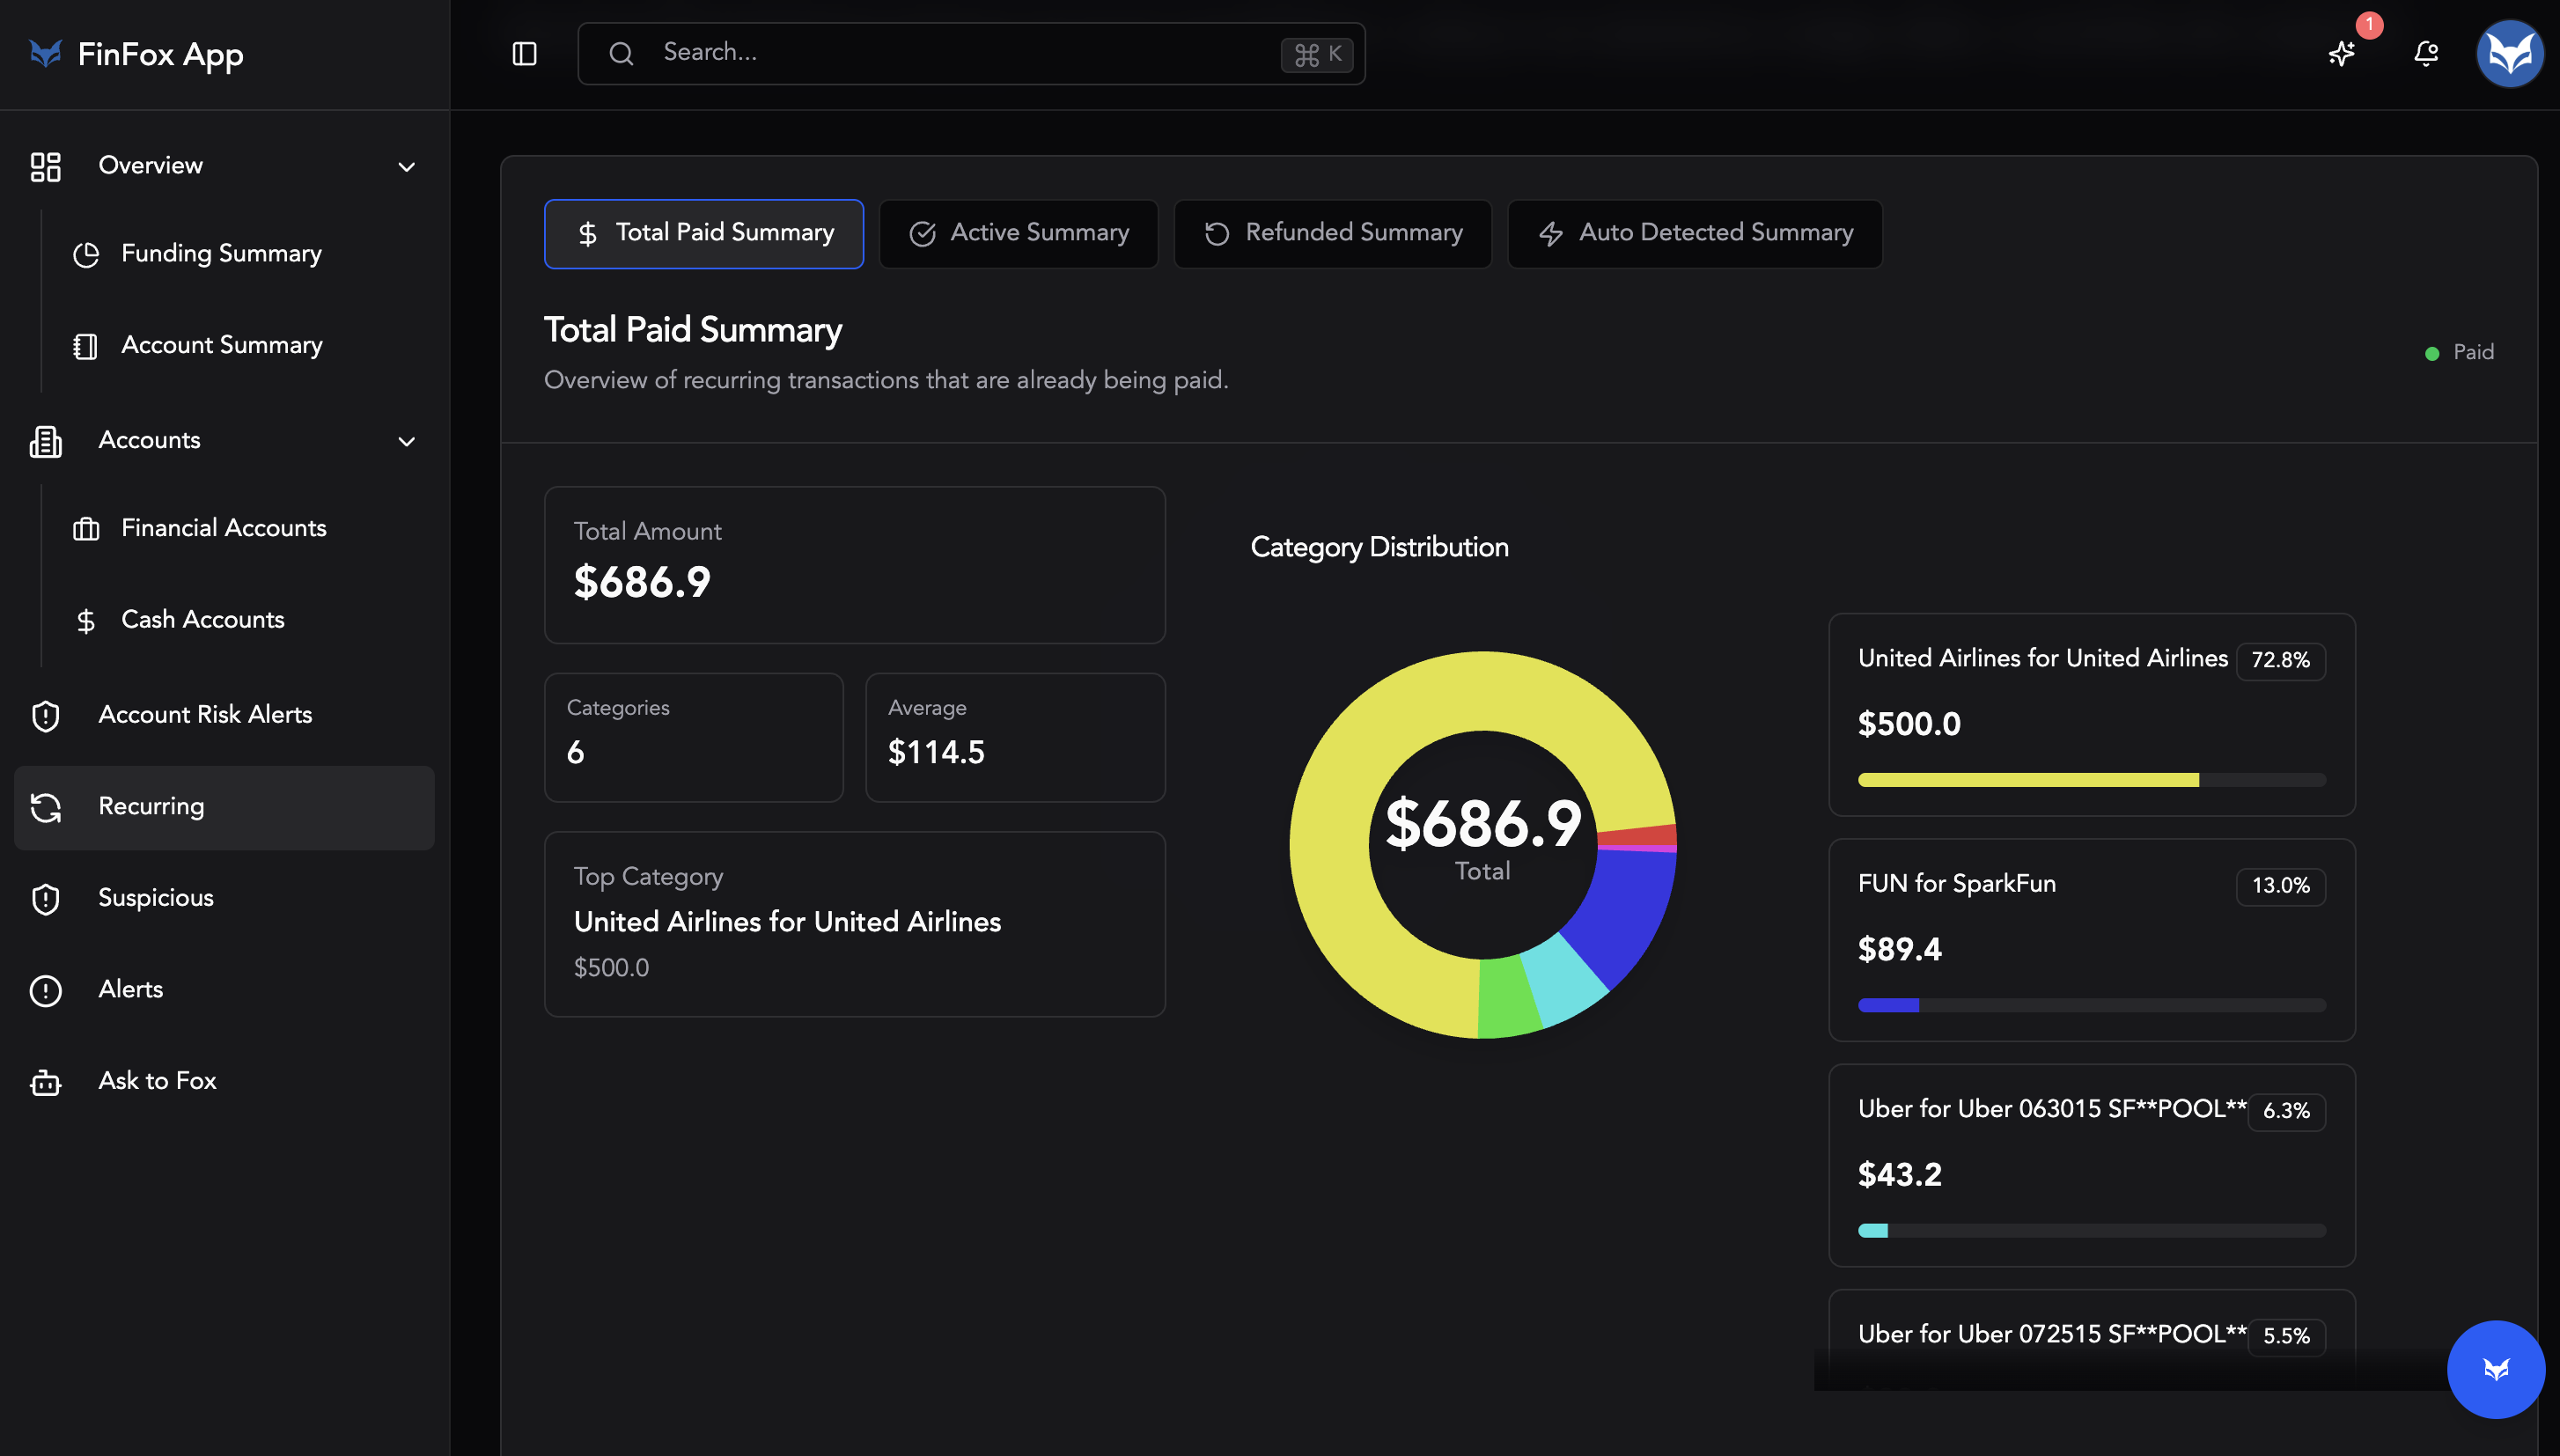Click the Overview grid icon
Image resolution: width=2560 pixels, height=1456 pixels.
pyautogui.click(x=45, y=166)
